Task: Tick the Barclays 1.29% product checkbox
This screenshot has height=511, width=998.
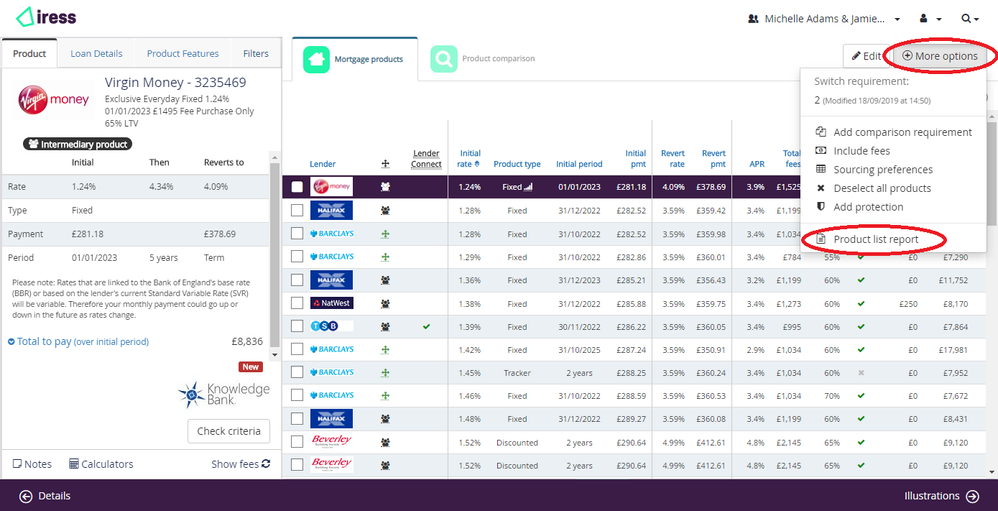Action: click(x=297, y=256)
